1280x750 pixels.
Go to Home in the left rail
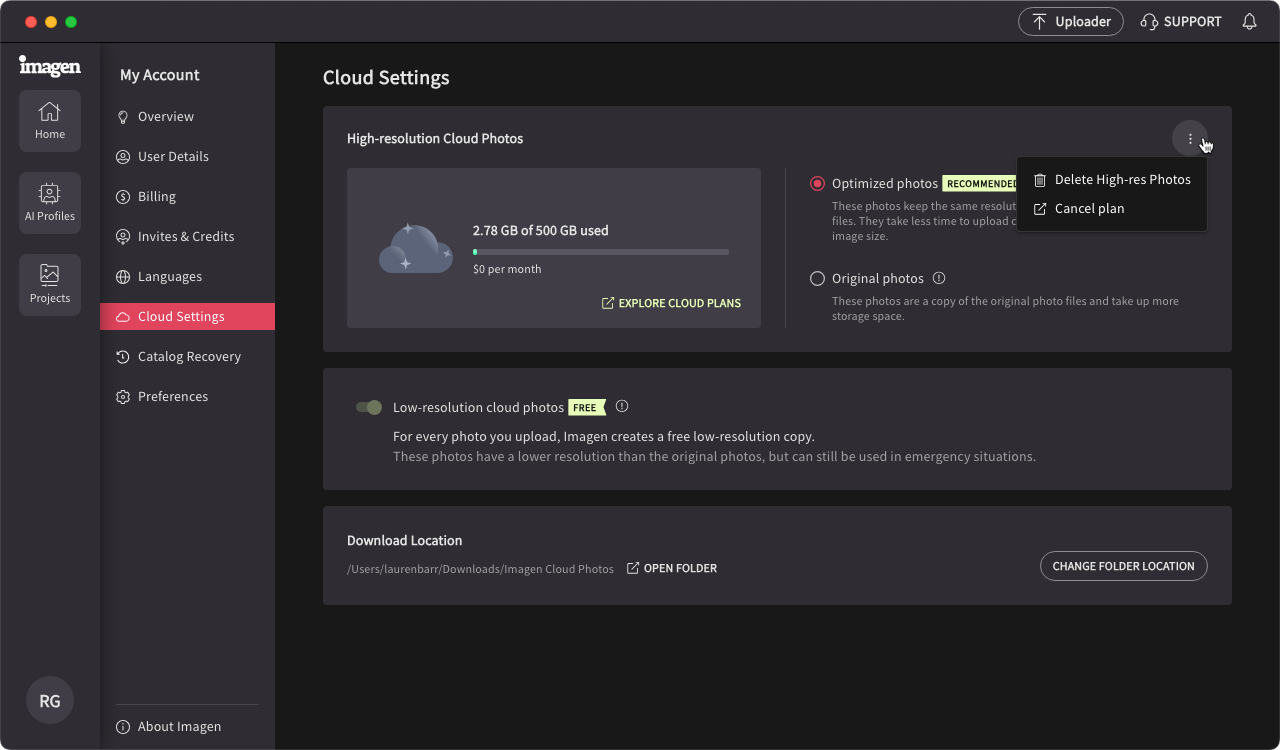click(50, 121)
